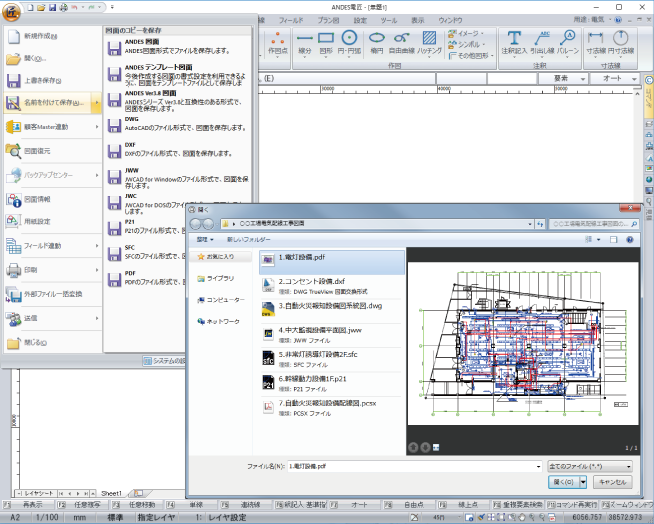Open the フィールド ribbon tab

[291, 20]
